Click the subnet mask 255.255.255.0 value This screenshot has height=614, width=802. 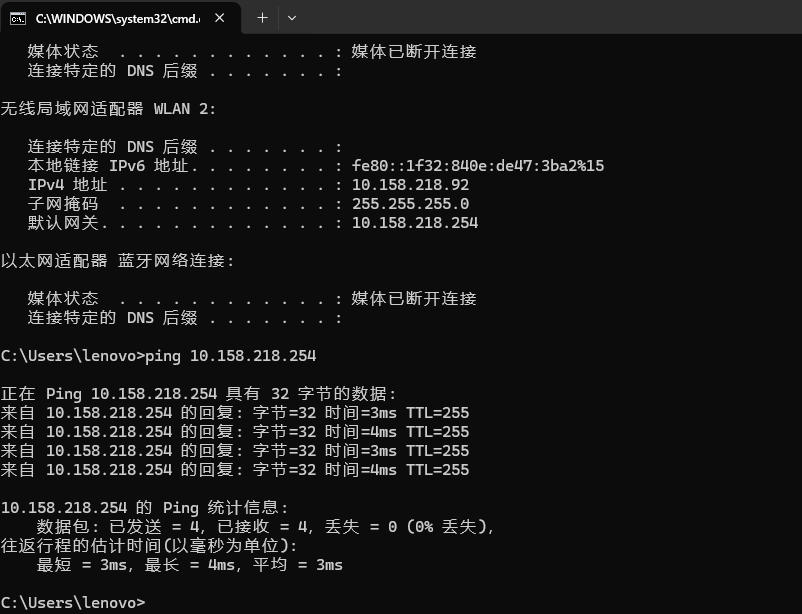click(410, 204)
